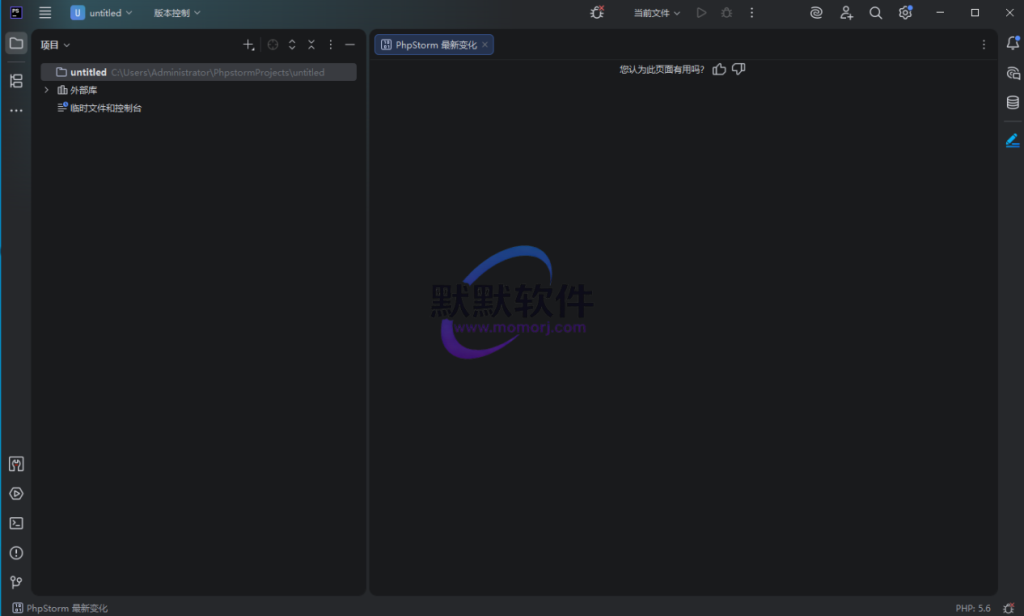Open the Notifications bell
Image resolution: width=1024 pixels, height=616 pixels.
pos(1013,43)
